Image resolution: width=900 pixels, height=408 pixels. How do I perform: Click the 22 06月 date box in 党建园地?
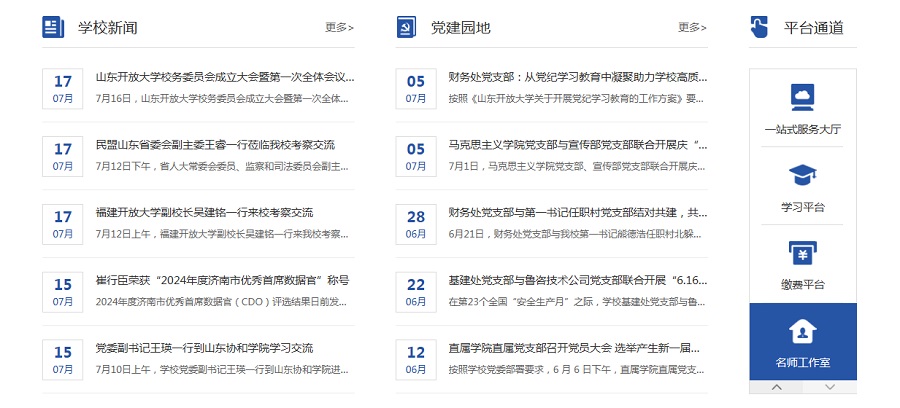coord(416,292)
